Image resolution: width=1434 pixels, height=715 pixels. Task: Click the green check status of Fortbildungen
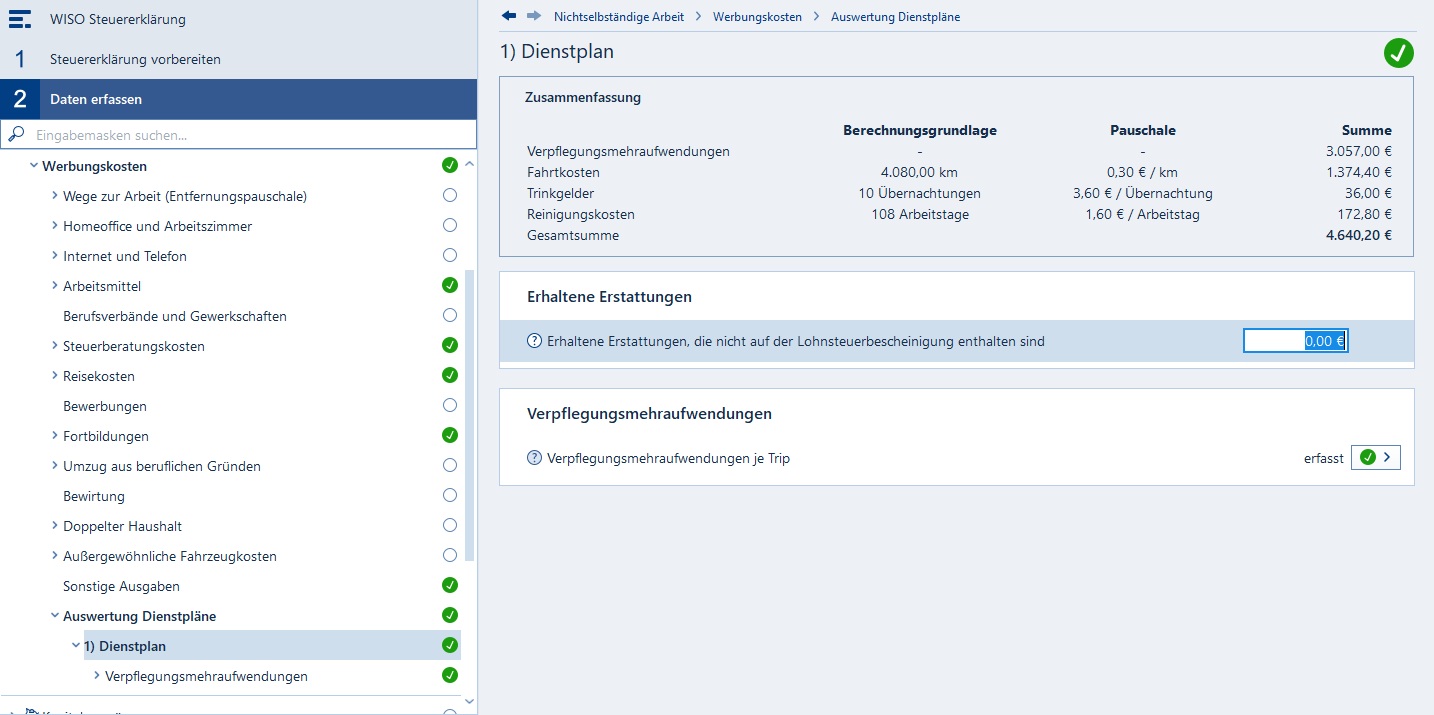coord(450,435)
